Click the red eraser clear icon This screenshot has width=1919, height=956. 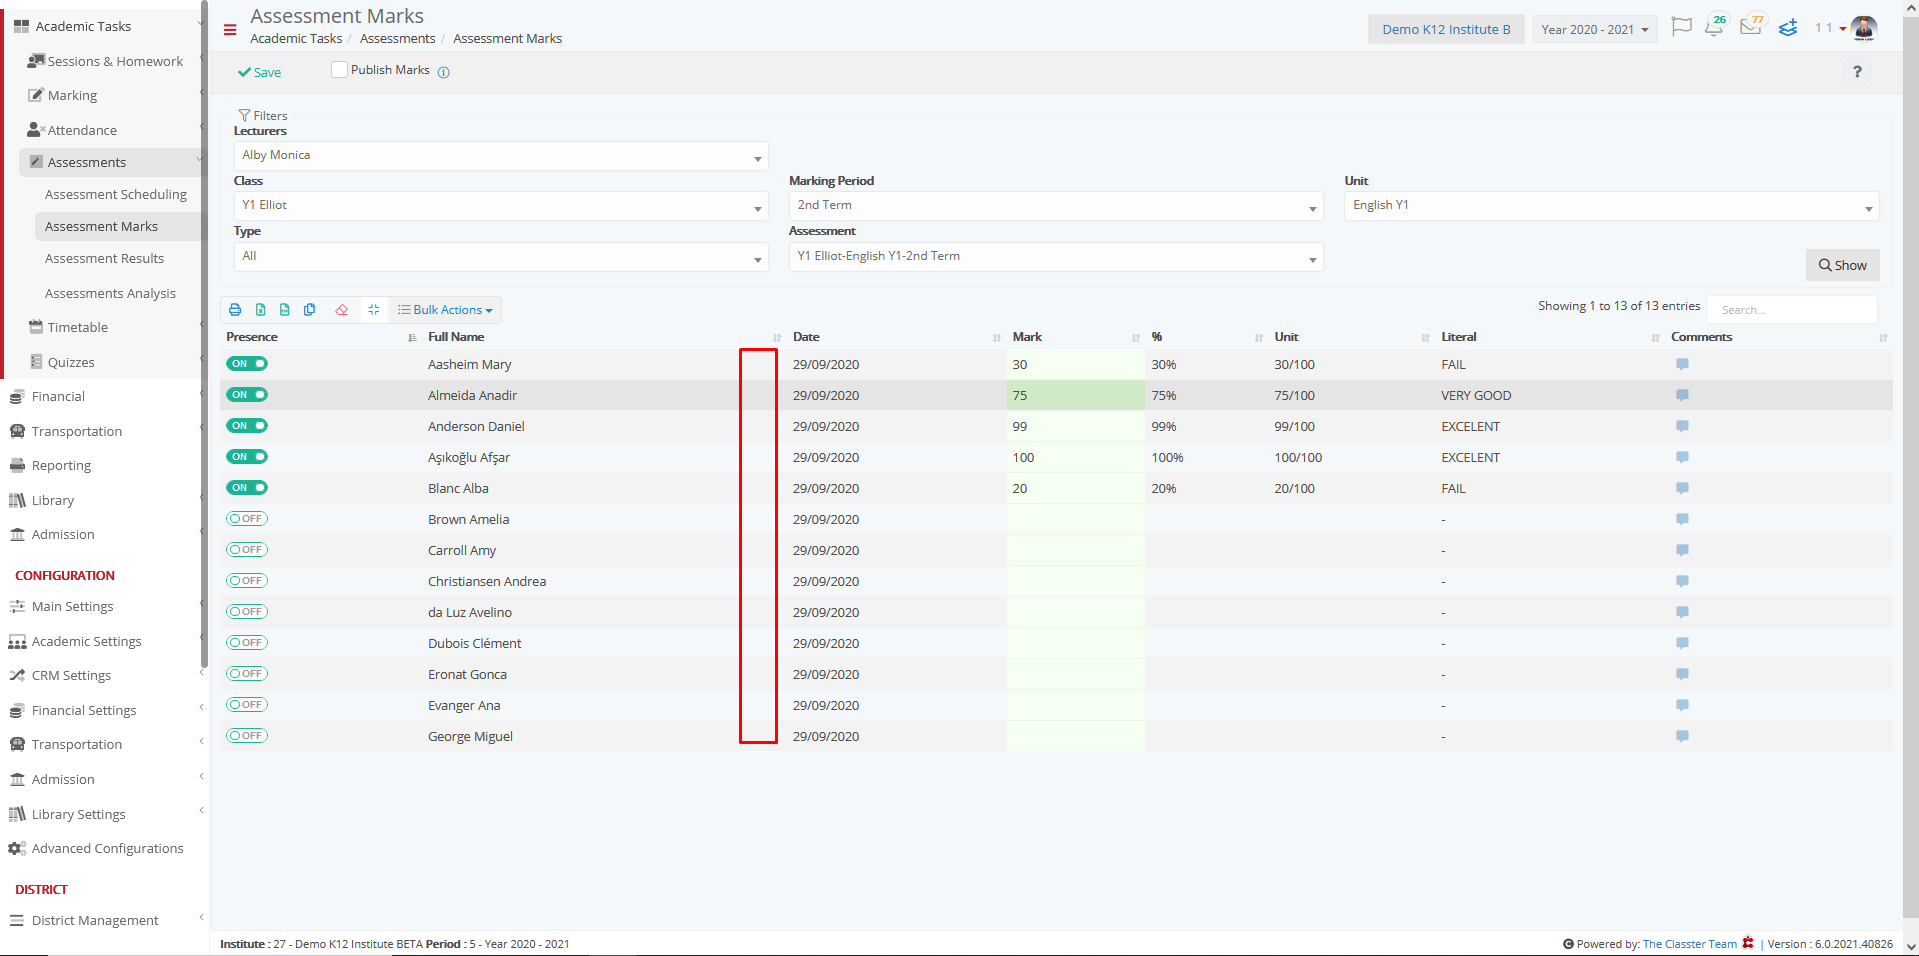[342, 310]
